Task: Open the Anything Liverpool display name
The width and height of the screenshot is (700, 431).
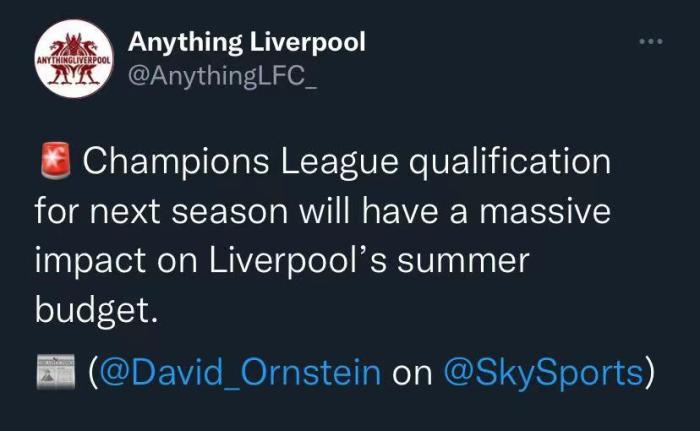Action: [x=247, y=42]
